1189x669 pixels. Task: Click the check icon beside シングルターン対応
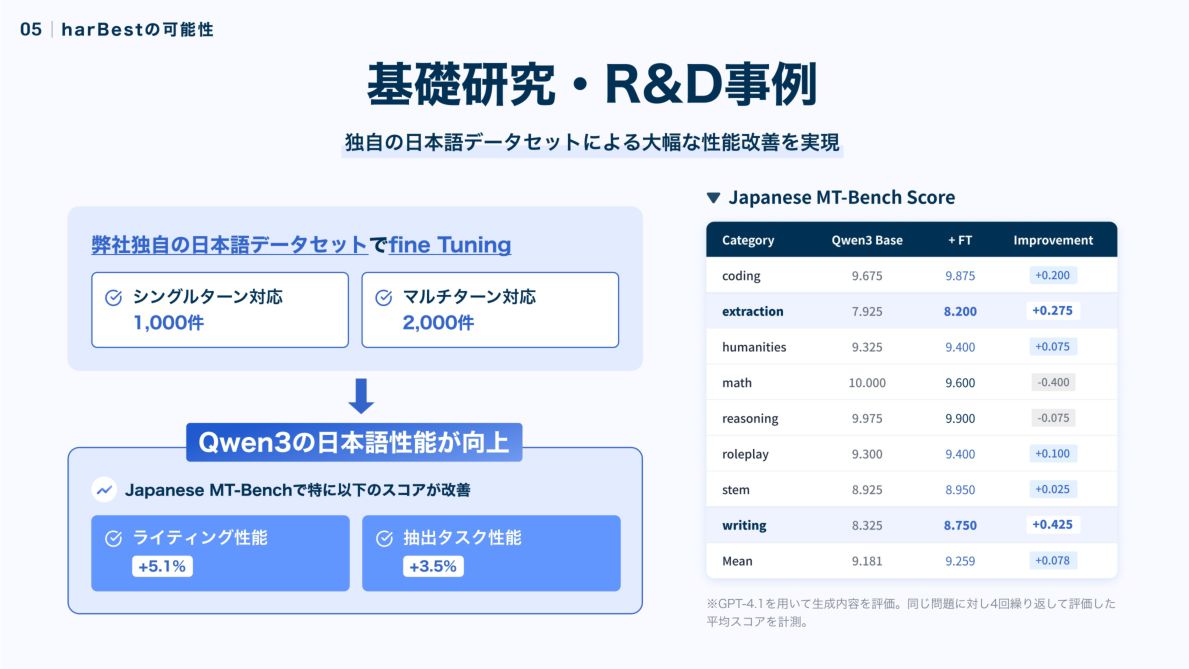point(114,297)
